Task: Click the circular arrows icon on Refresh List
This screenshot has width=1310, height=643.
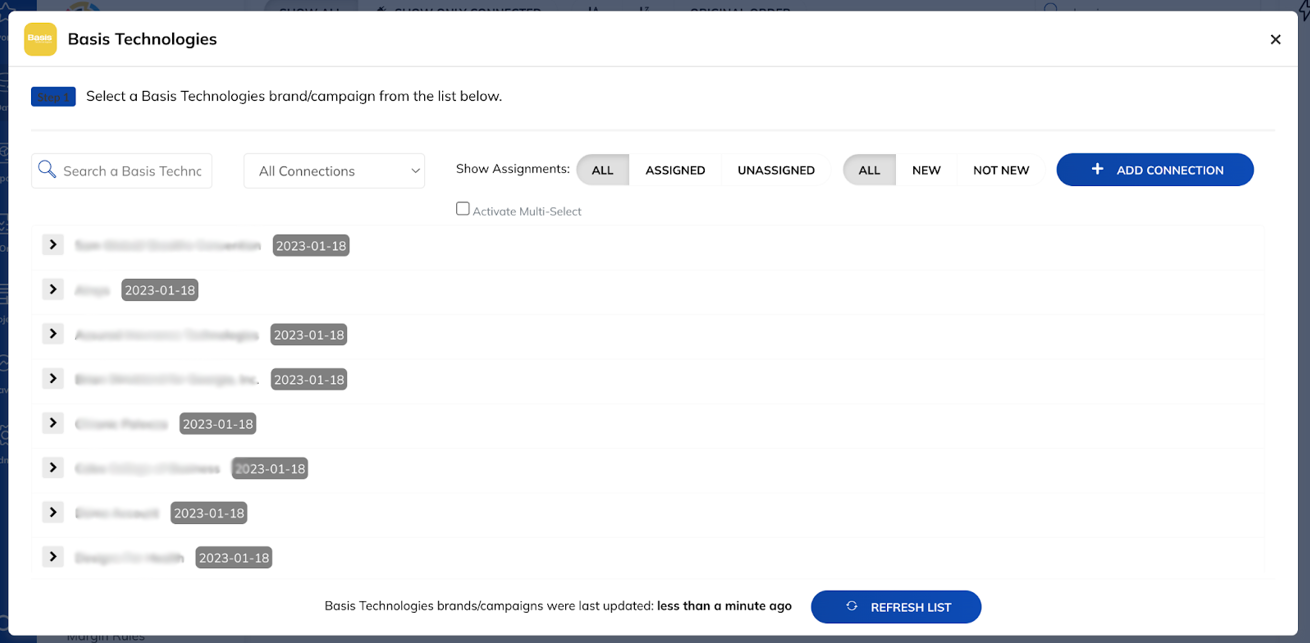Action: (852, 607)
